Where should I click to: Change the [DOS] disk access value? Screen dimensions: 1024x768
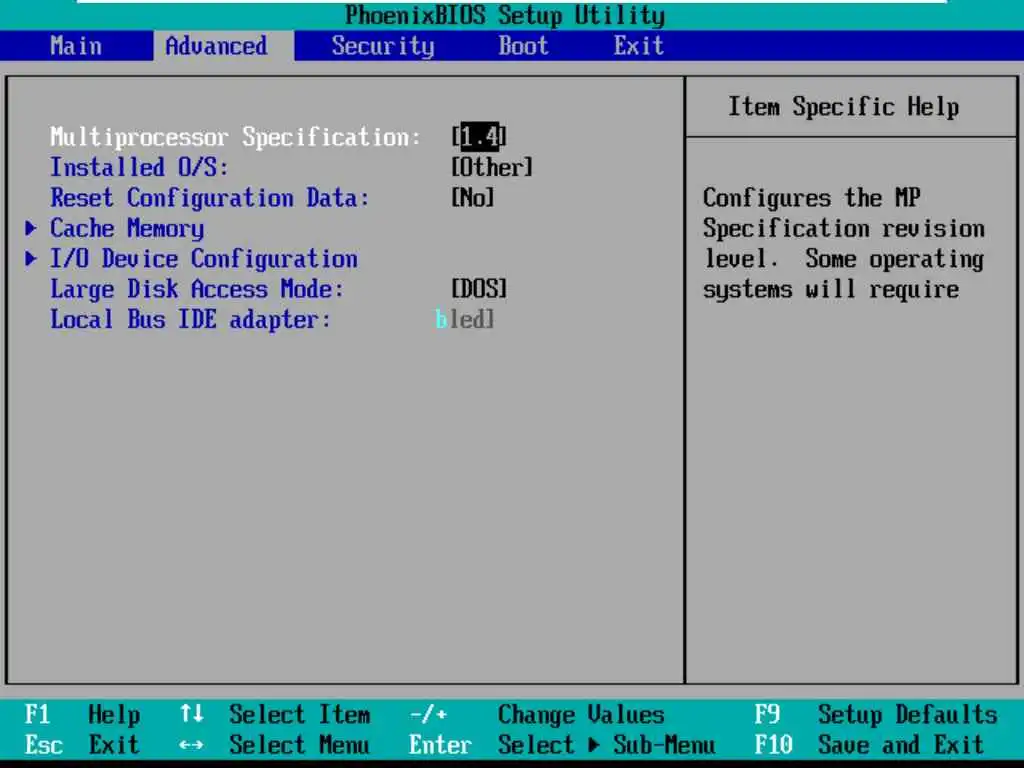479,289
